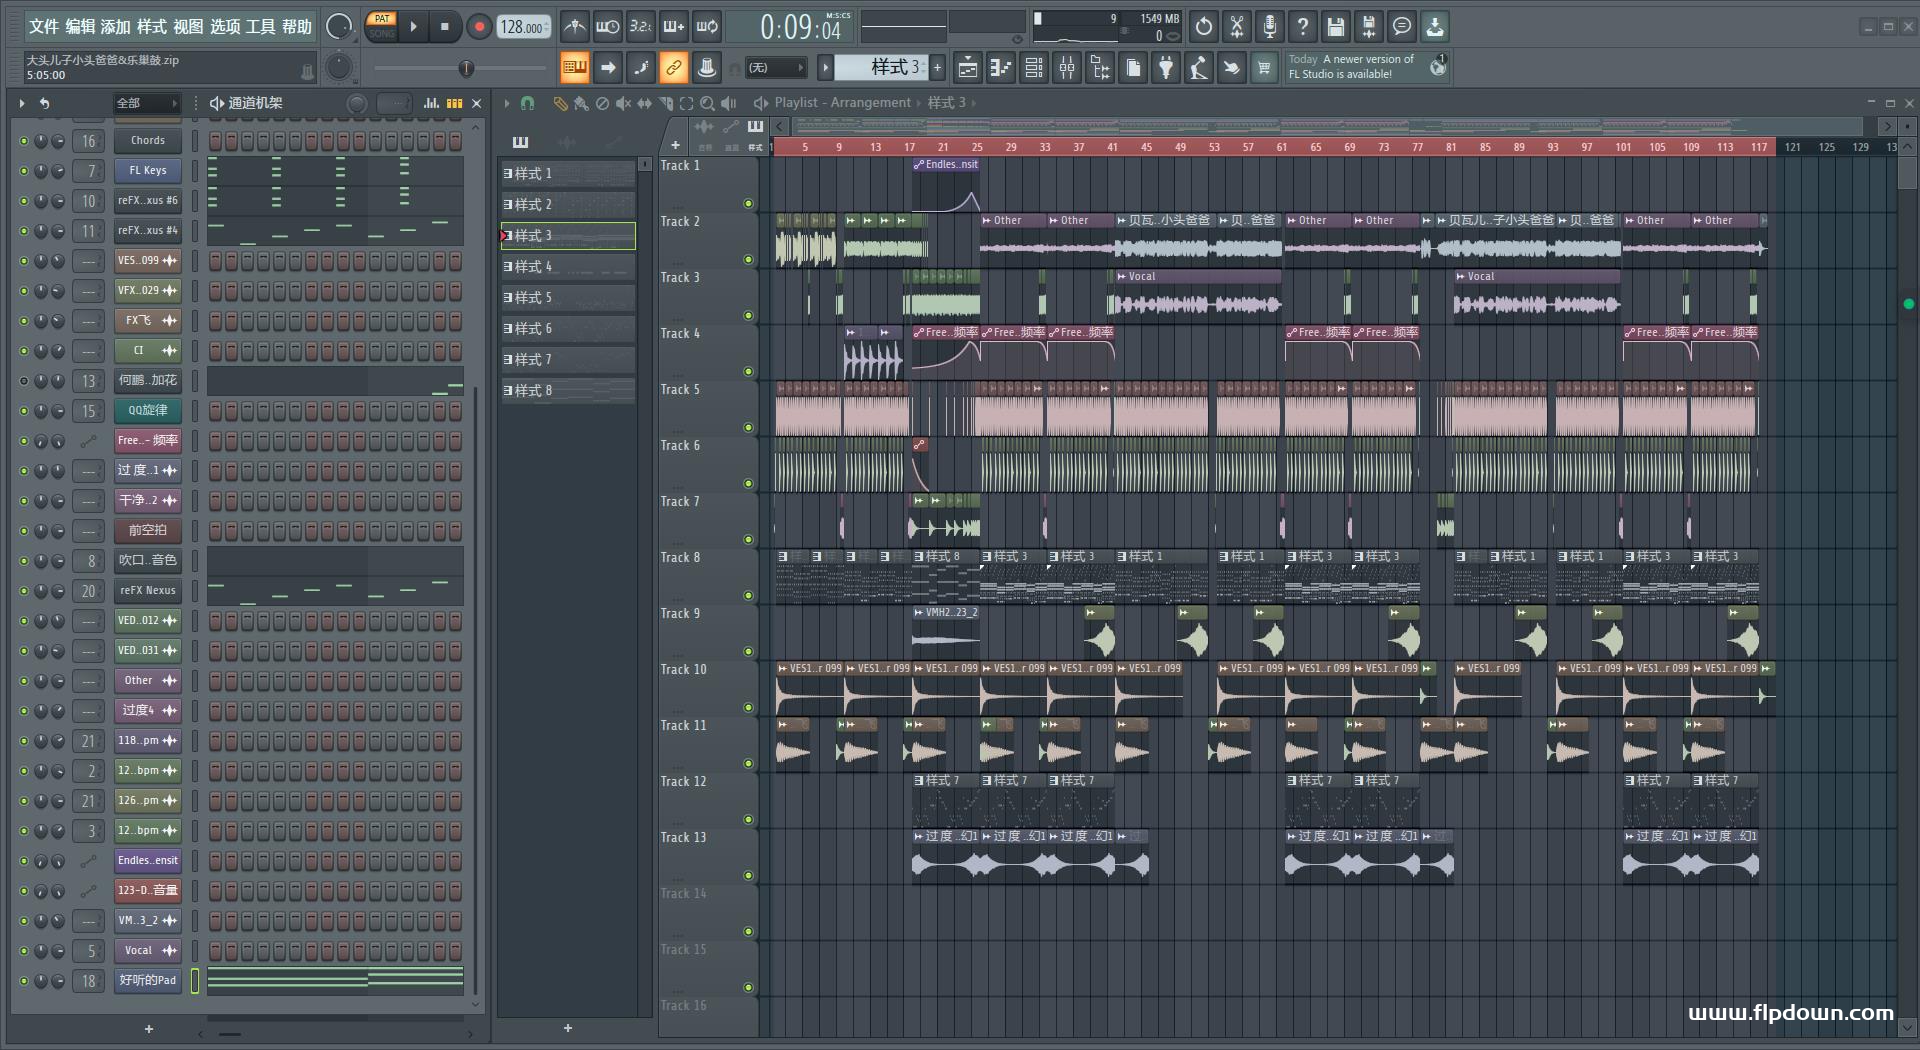
Task: Select the slice tool in playlist
Action: [x=665, y=103]
